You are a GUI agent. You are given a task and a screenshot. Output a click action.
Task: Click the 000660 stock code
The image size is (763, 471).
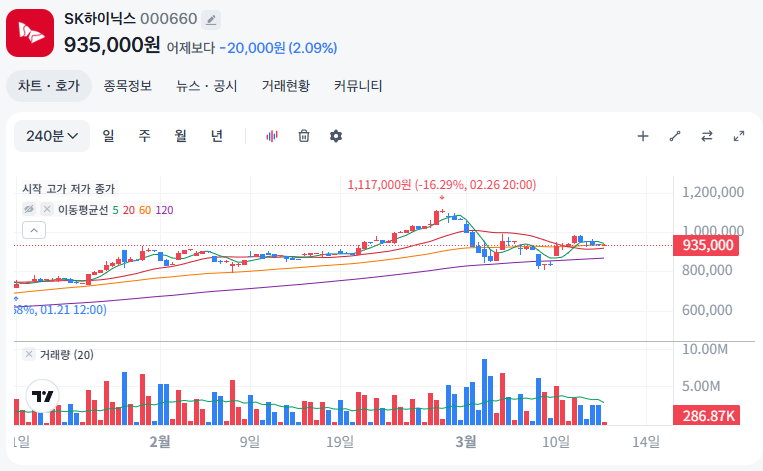click(168, 19)
